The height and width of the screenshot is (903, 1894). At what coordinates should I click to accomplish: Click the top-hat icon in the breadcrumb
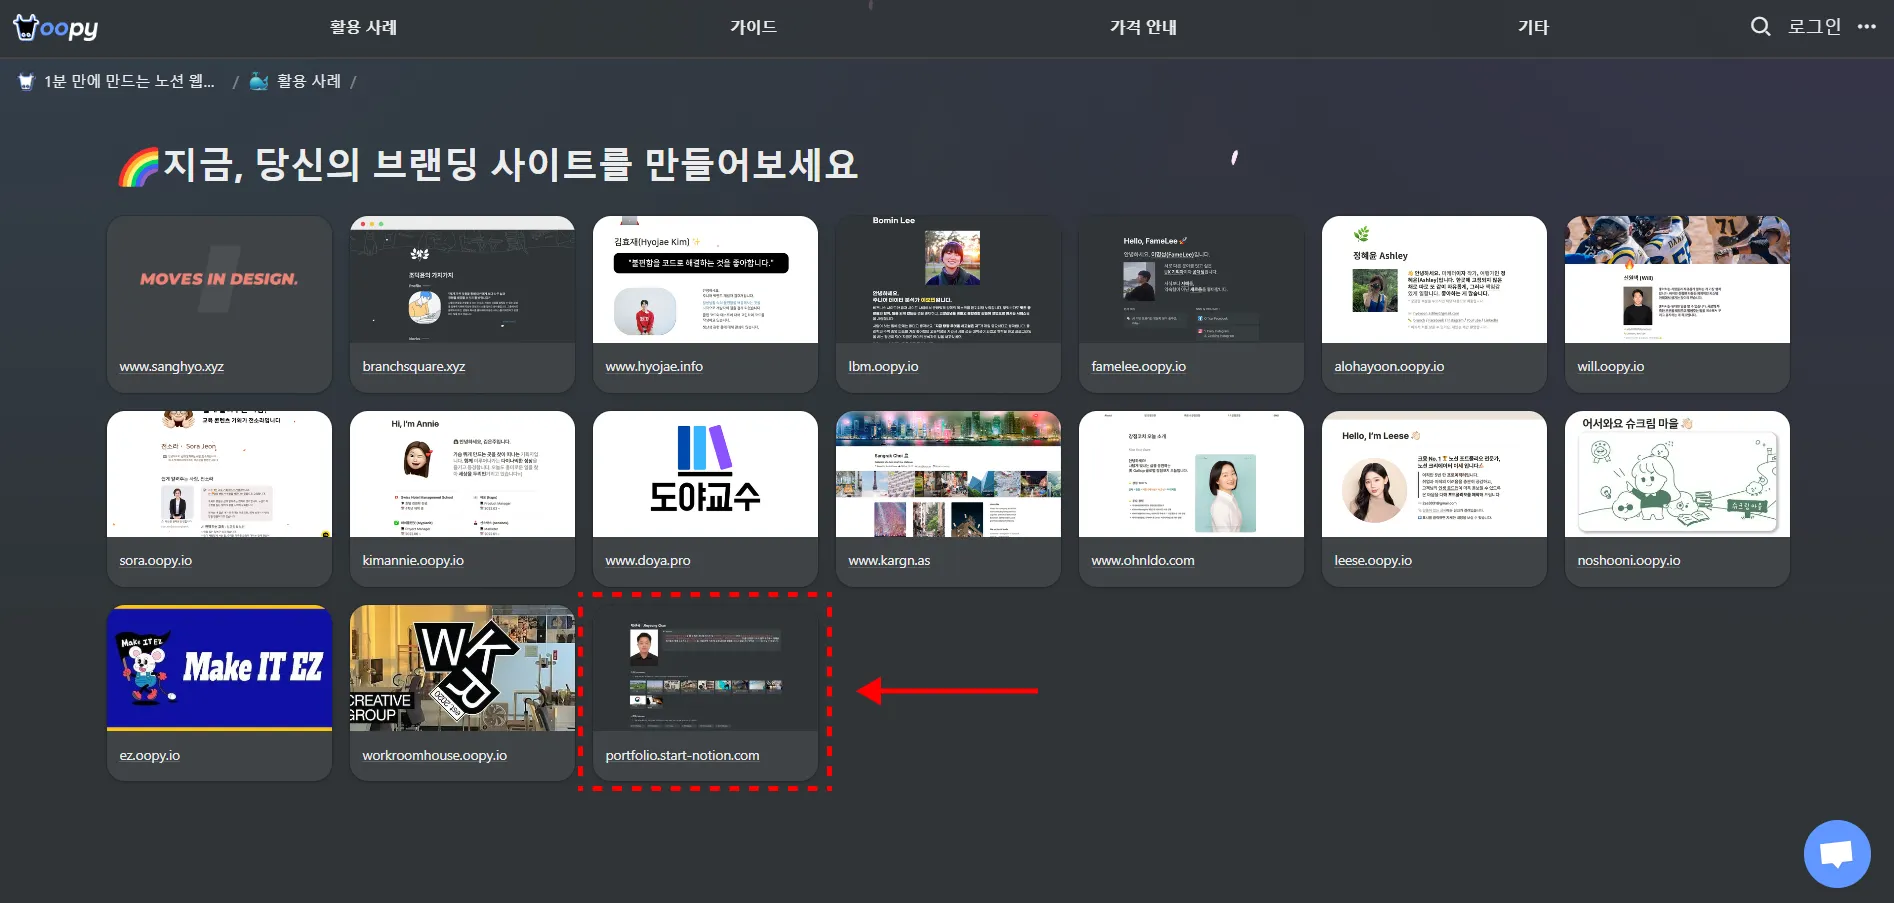point(26,81)
